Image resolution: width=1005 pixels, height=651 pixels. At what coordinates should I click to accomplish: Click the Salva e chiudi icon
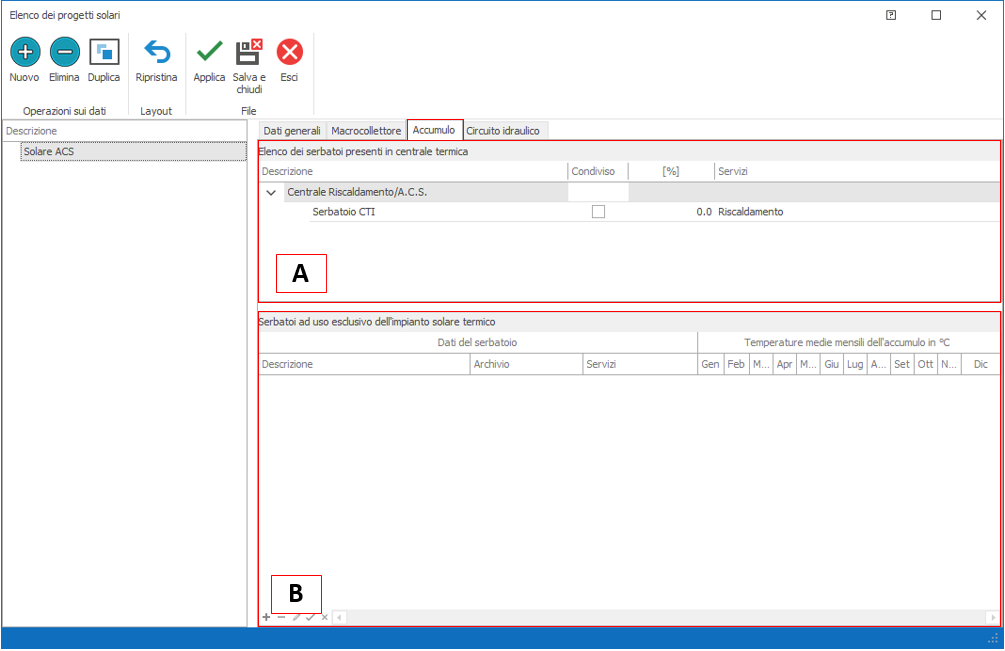(x=248, y=52)
